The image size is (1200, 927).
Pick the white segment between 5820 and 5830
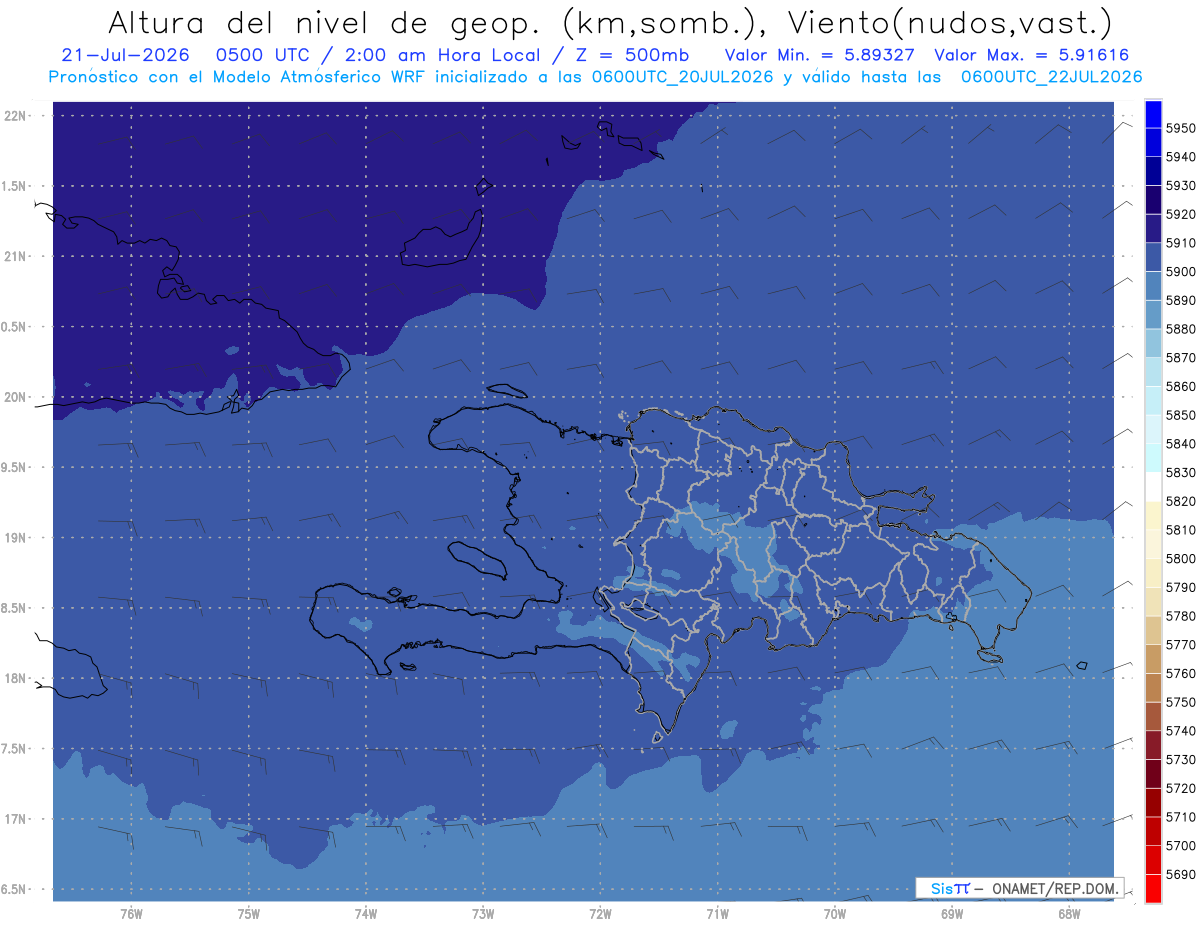(1153, 487)
